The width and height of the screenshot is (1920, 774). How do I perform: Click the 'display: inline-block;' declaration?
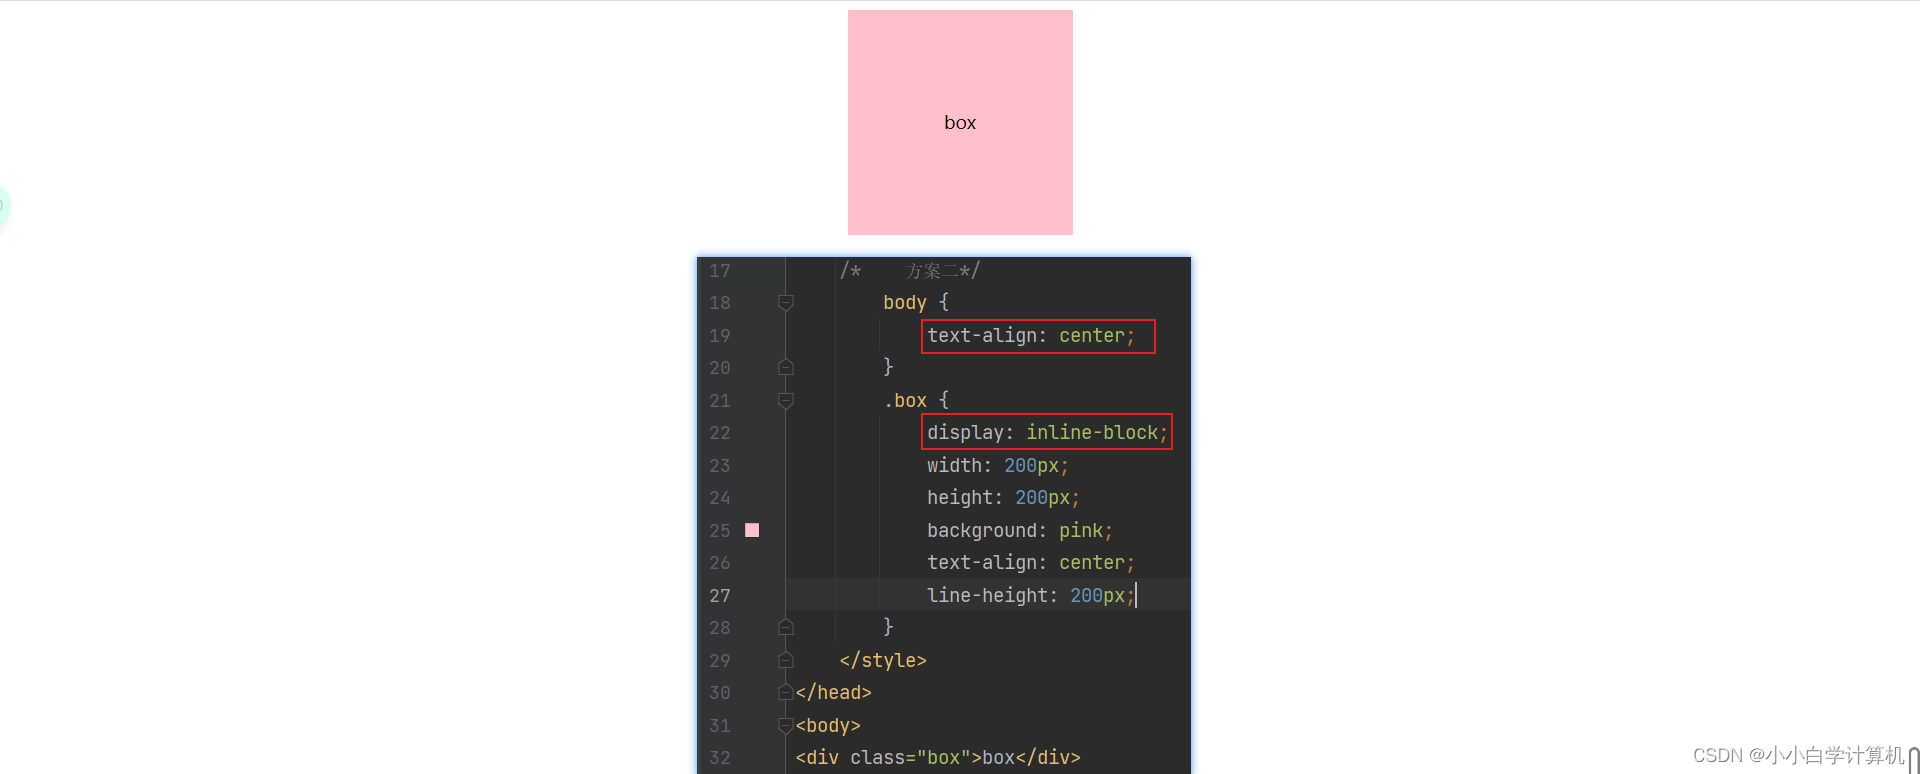[x=1047, y=432]
